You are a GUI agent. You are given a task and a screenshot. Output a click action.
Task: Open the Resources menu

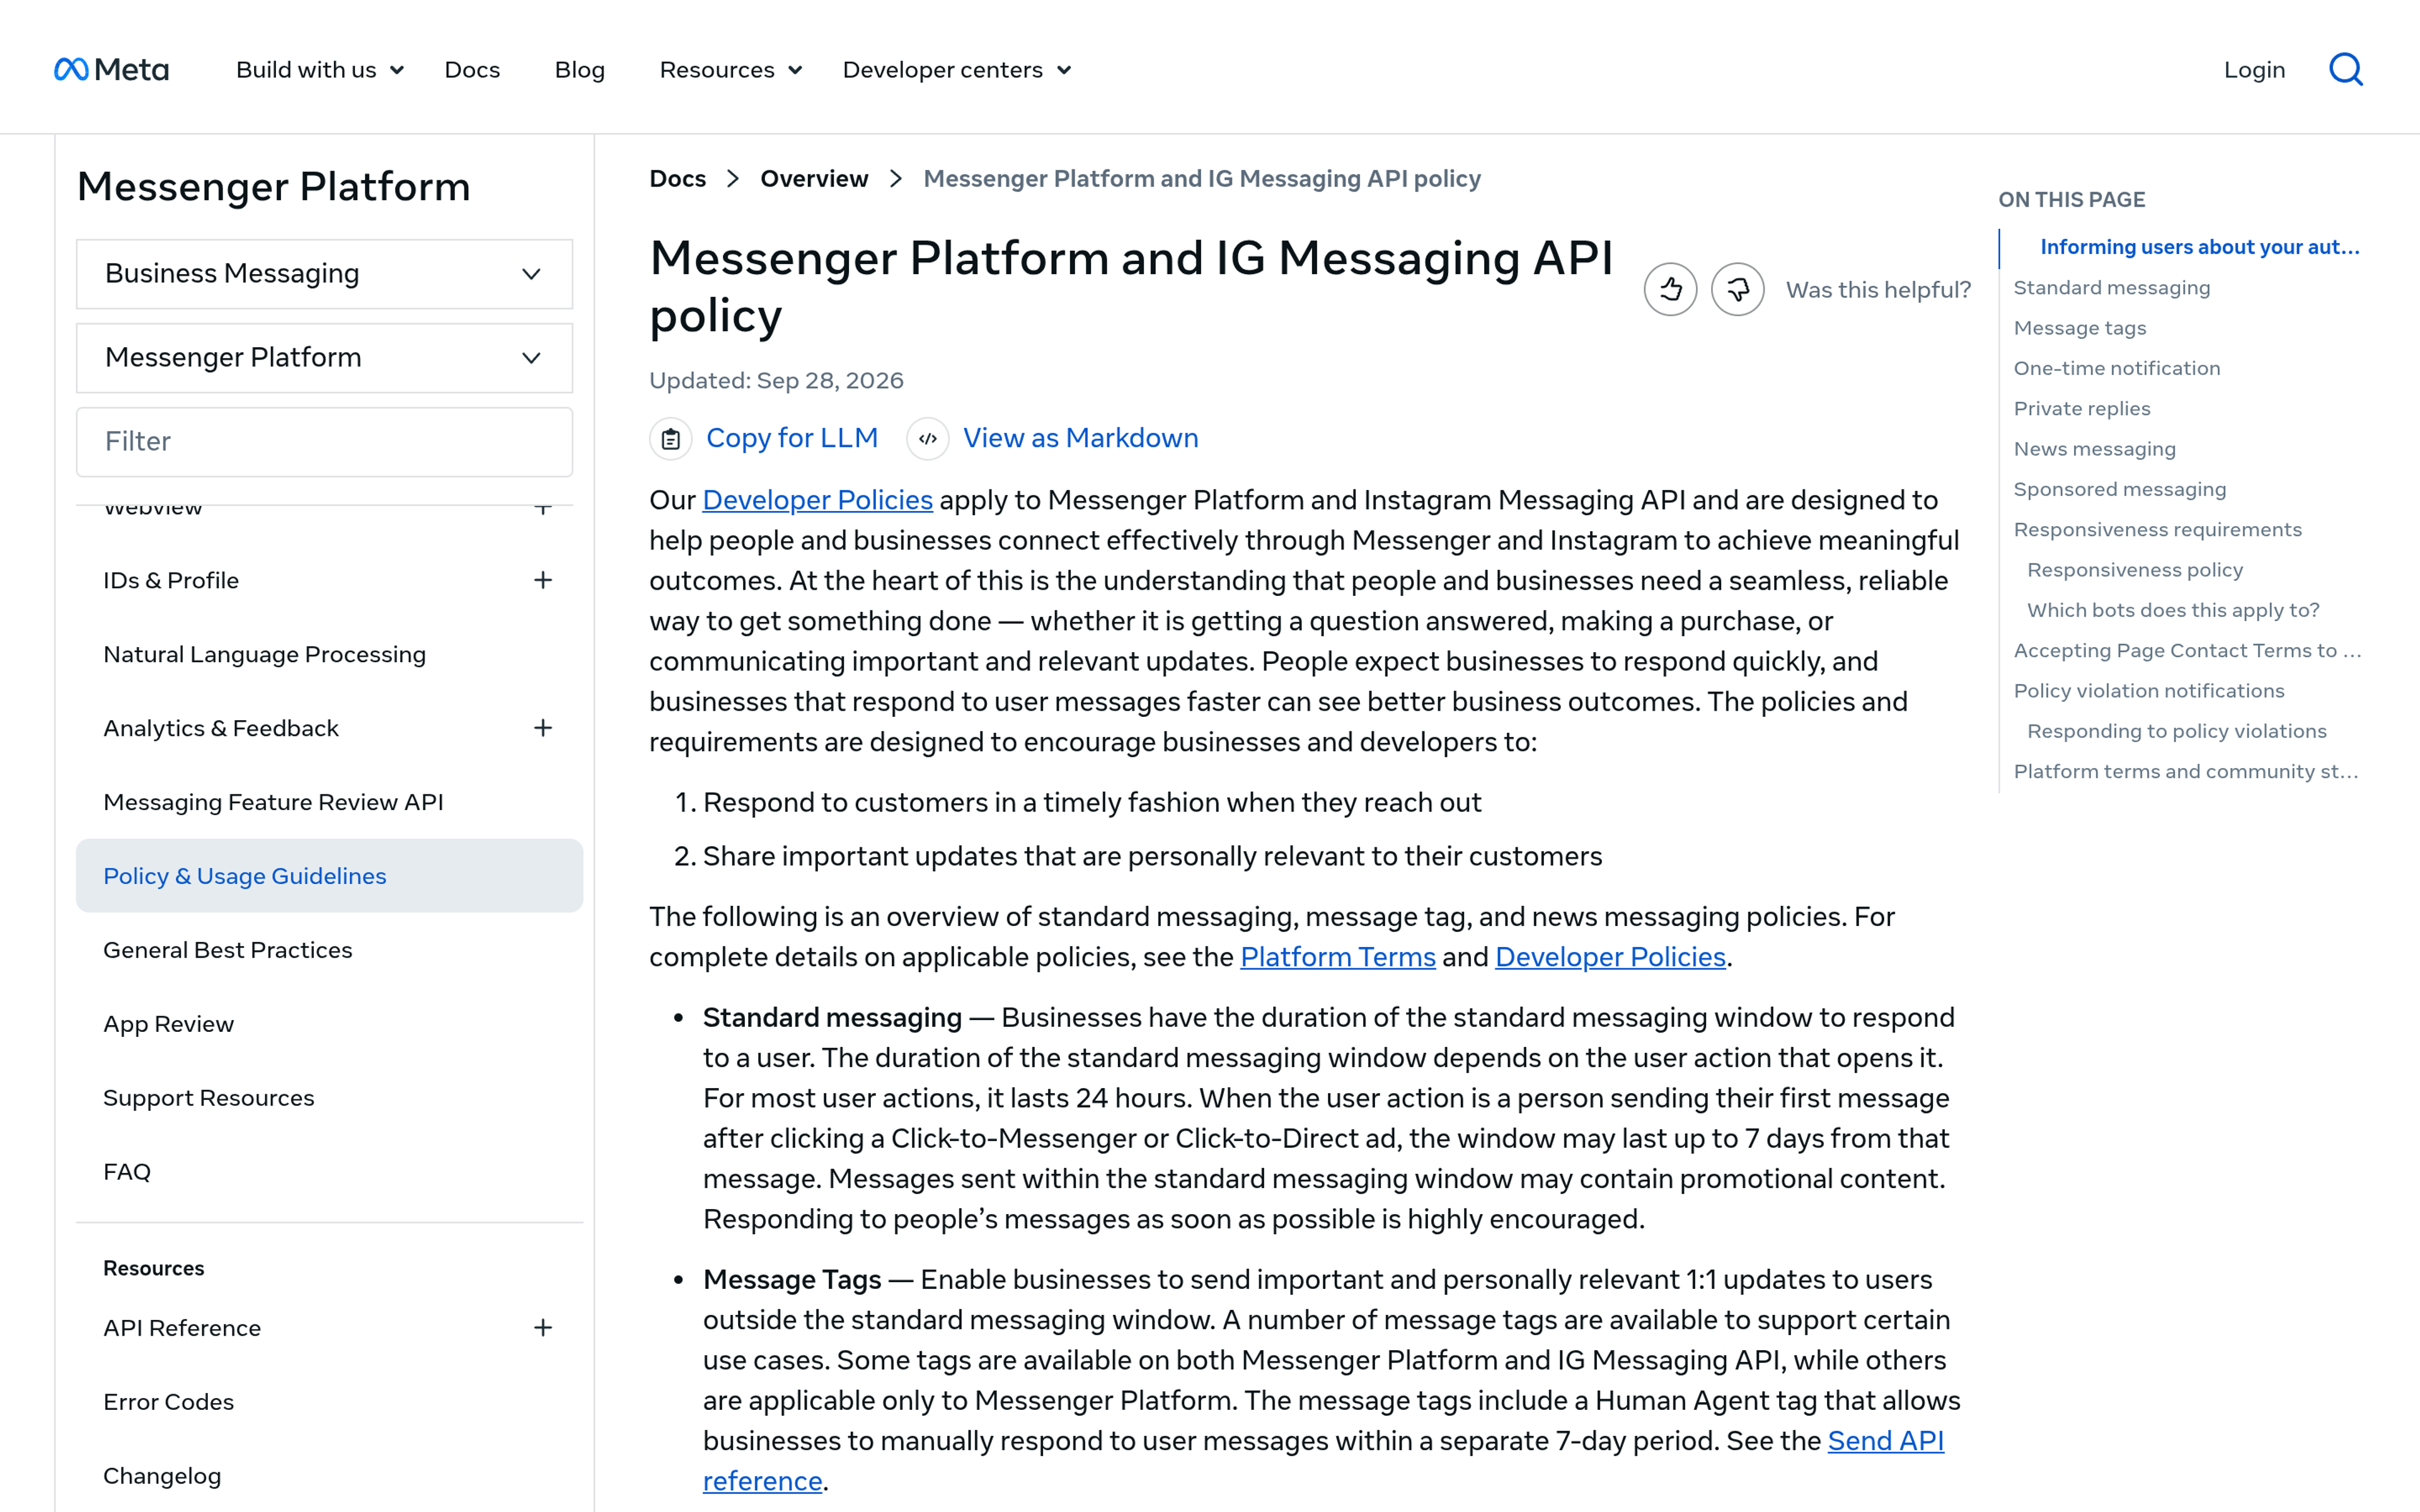click(x=731, y=70)
